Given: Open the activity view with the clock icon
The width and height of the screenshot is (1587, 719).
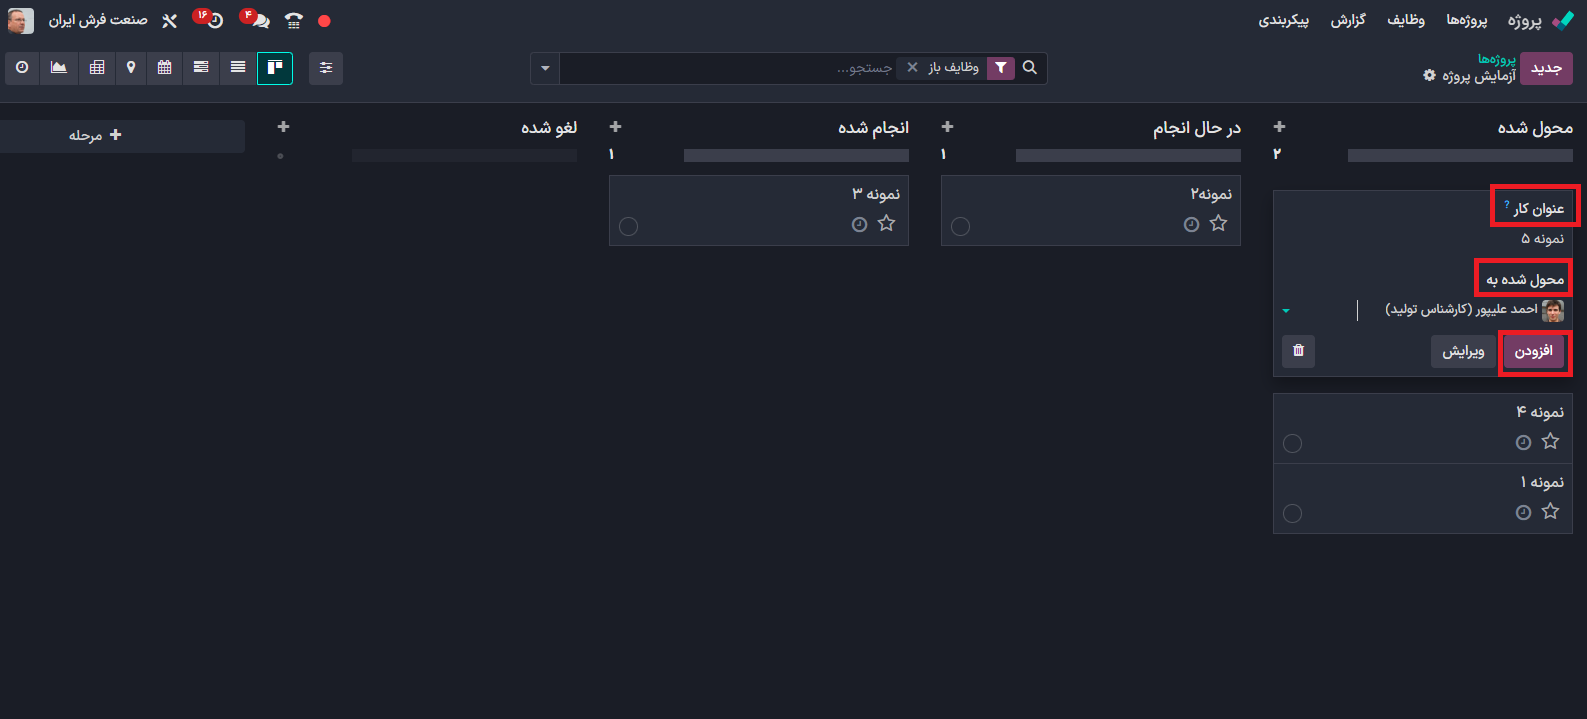Looking at the screenshot, I should tap(22, 68).
